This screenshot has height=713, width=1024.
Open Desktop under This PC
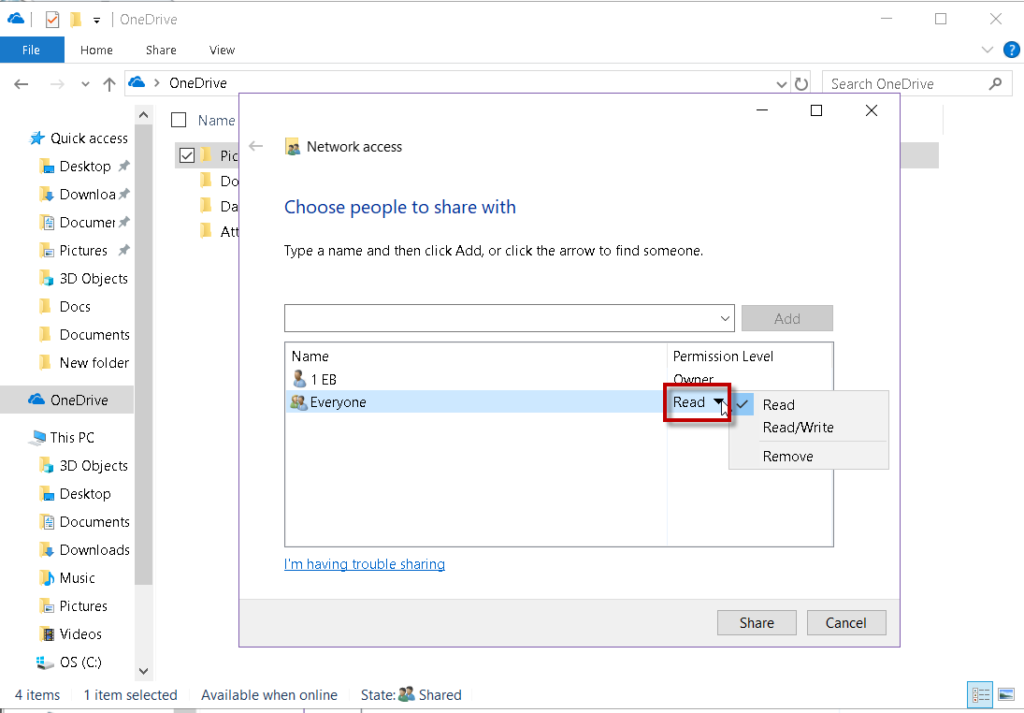click(x=85, y=494)
